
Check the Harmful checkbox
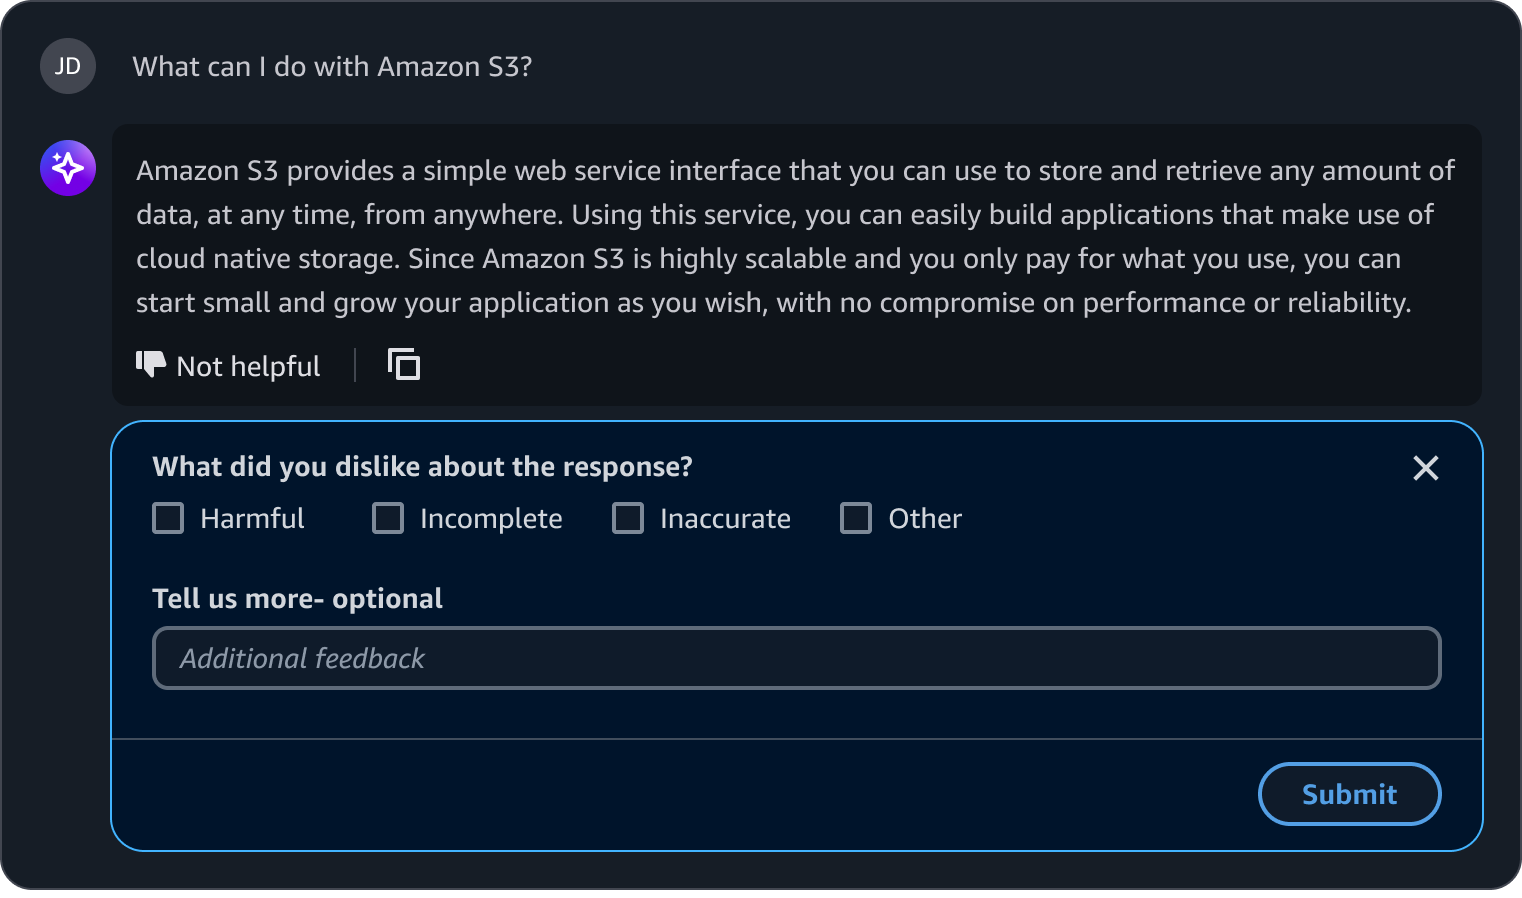[168, 518]
